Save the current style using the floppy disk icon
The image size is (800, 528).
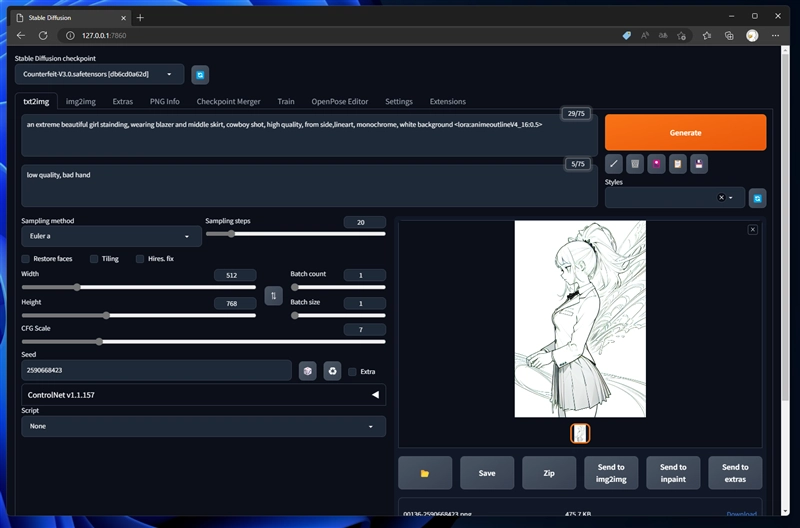(x=699, y=164)
